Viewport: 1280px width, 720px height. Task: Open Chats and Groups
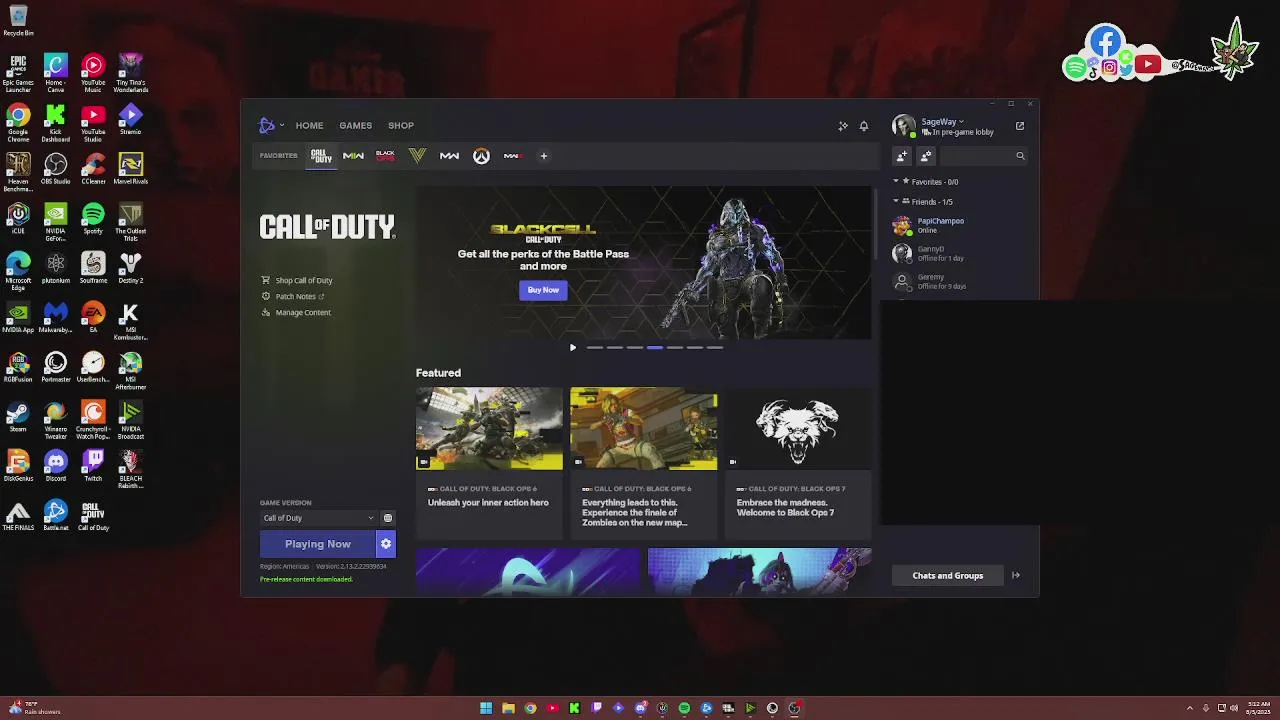click(x=947, y=576)
